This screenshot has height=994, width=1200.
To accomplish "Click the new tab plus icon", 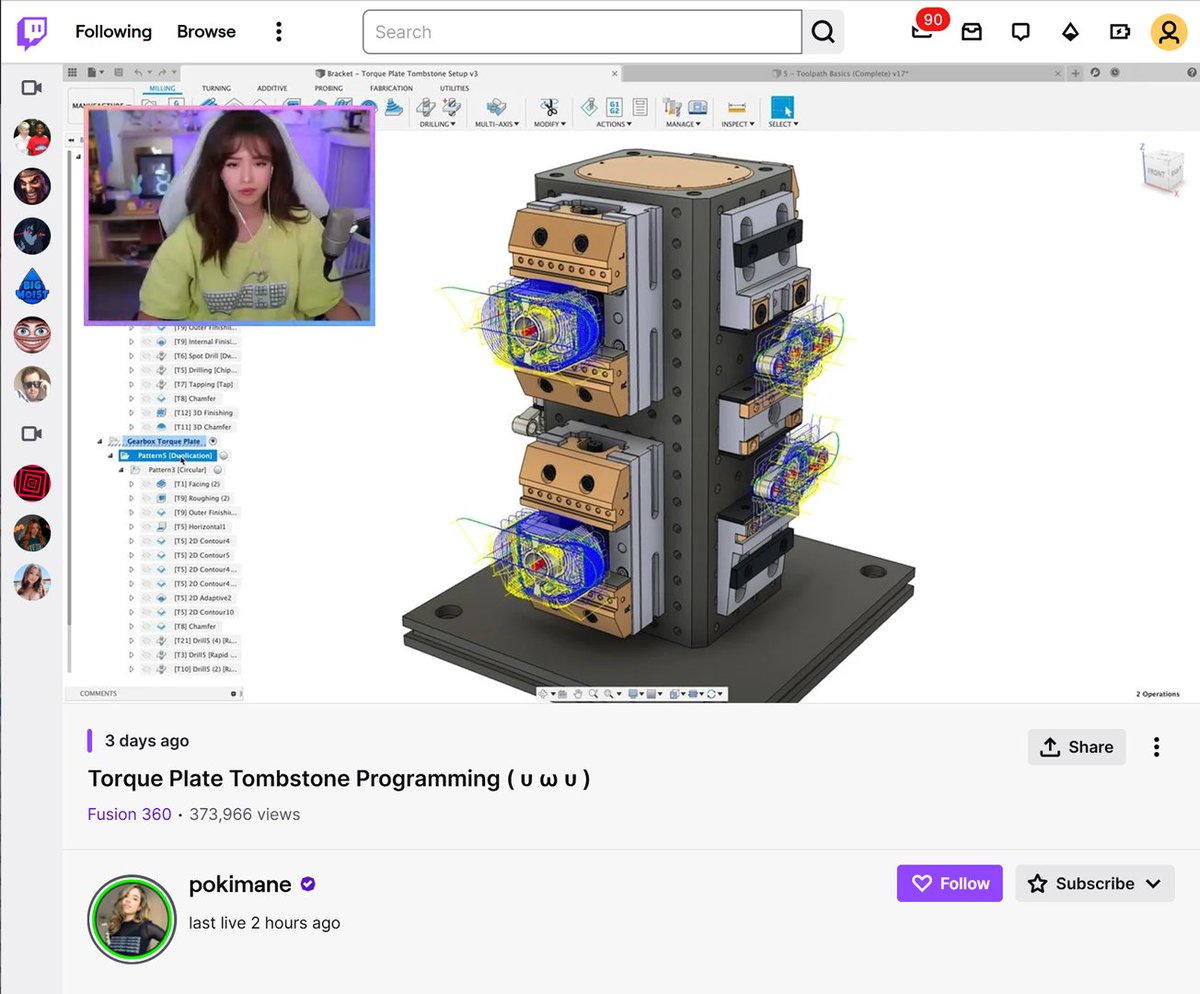I will tap(1076, 73).
